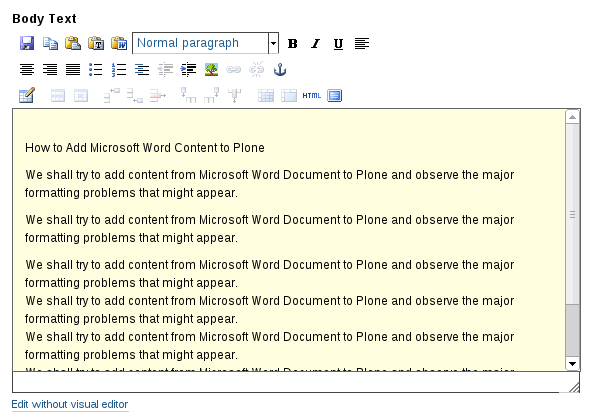592x418 pixels.
Task: Click the arrow of the paragraph style combo box
Action: (x=273, y=43)
